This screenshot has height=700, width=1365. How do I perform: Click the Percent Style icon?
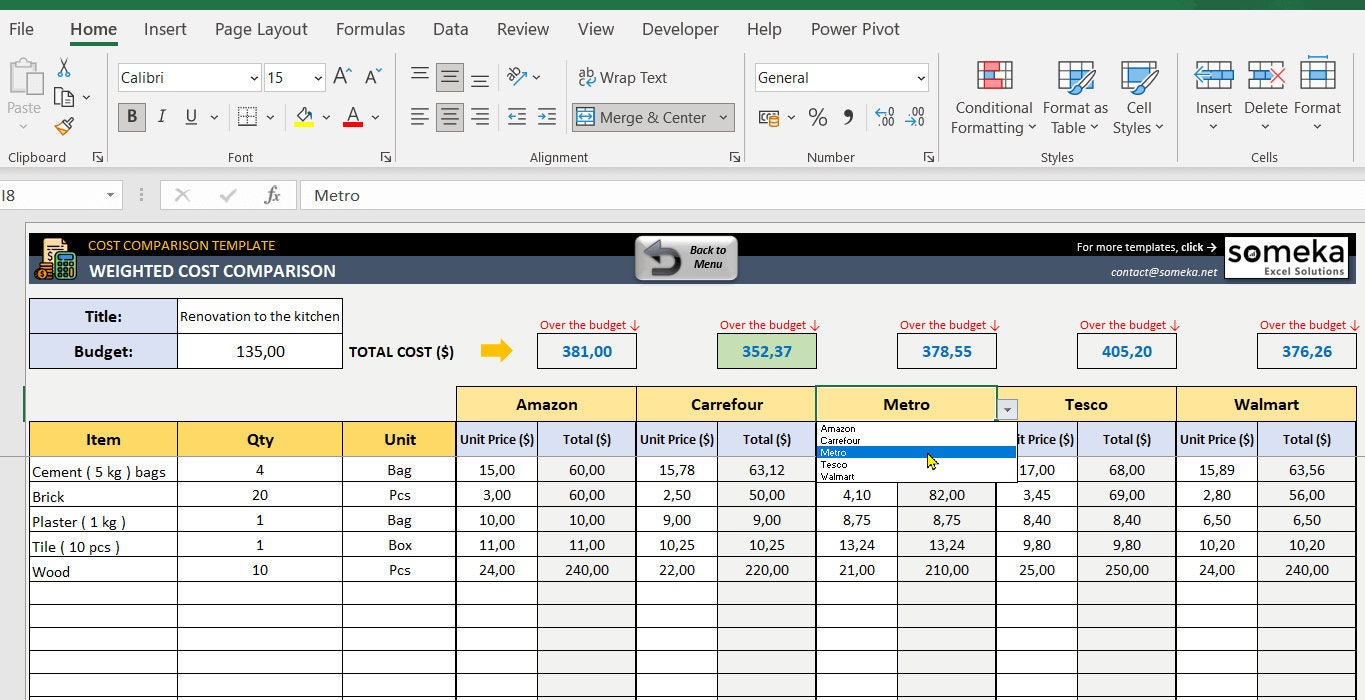click(x=818, y=117)
